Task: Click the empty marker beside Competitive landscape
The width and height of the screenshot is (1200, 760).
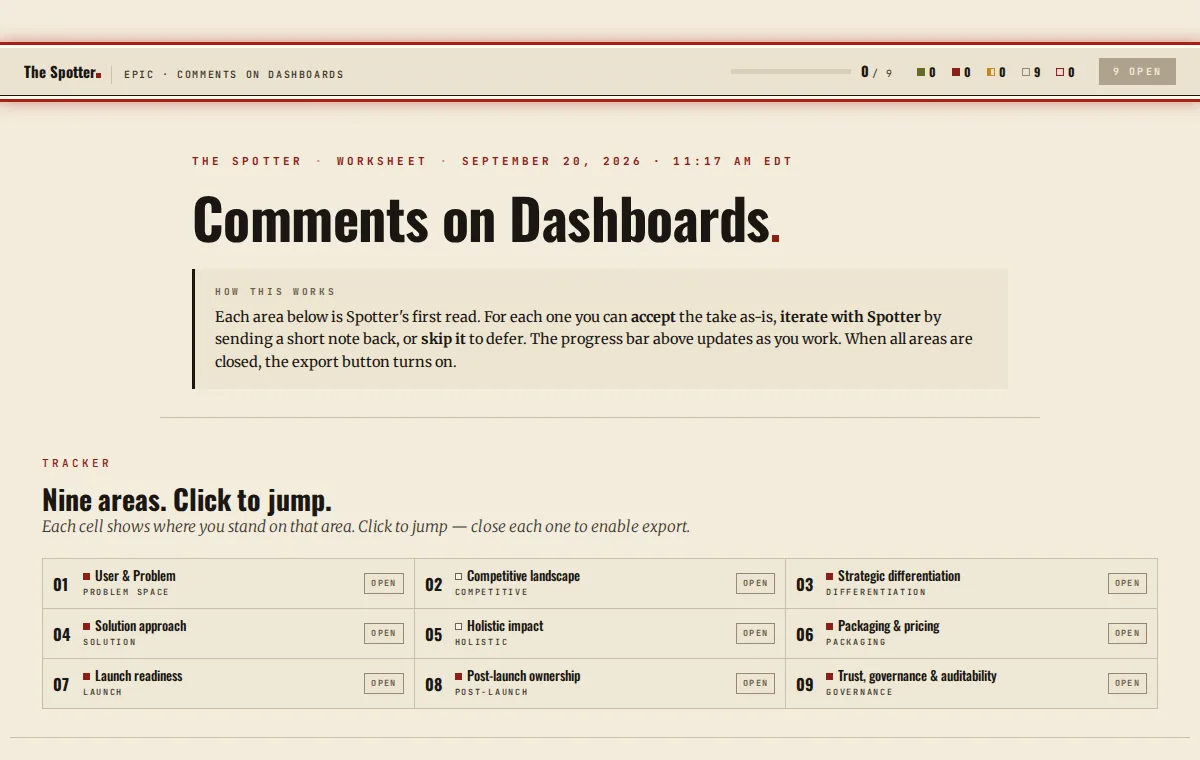Action: click(459, 576)
